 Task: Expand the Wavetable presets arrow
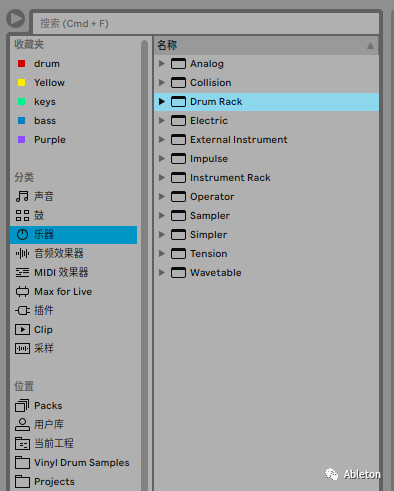162,272
